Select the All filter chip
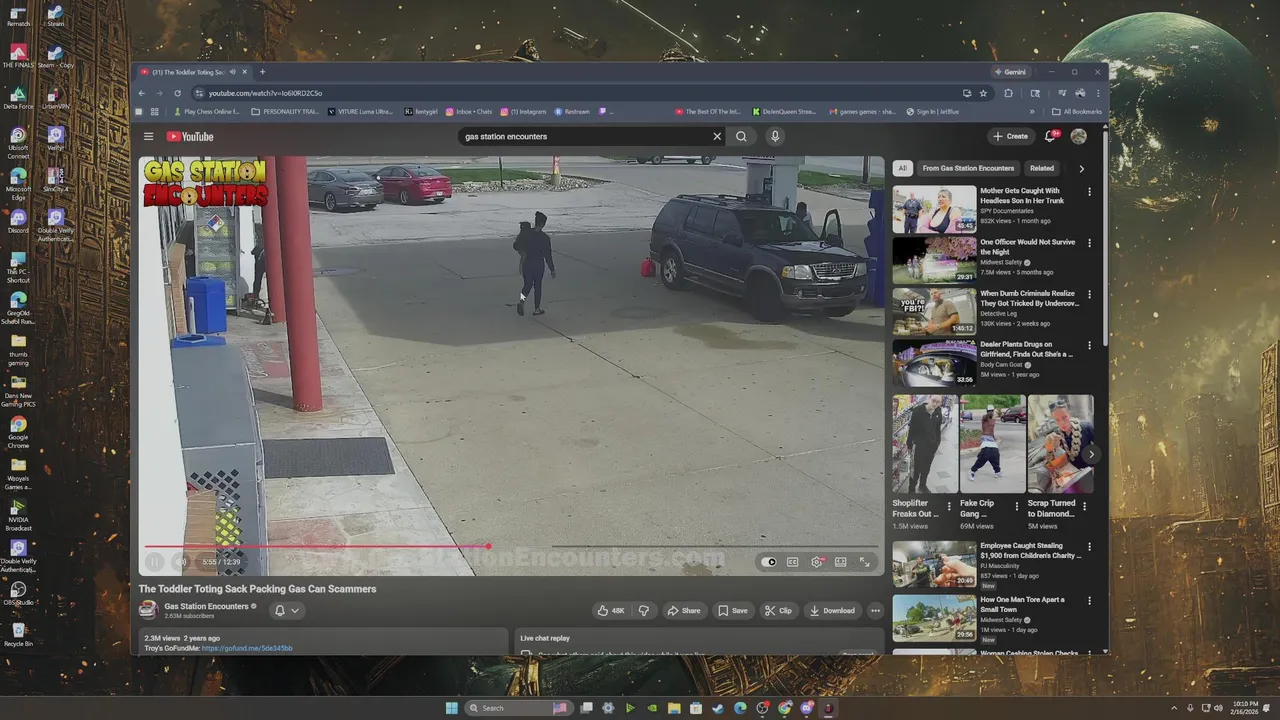Screen dimensions: 1280x720 tap(902, 168)
